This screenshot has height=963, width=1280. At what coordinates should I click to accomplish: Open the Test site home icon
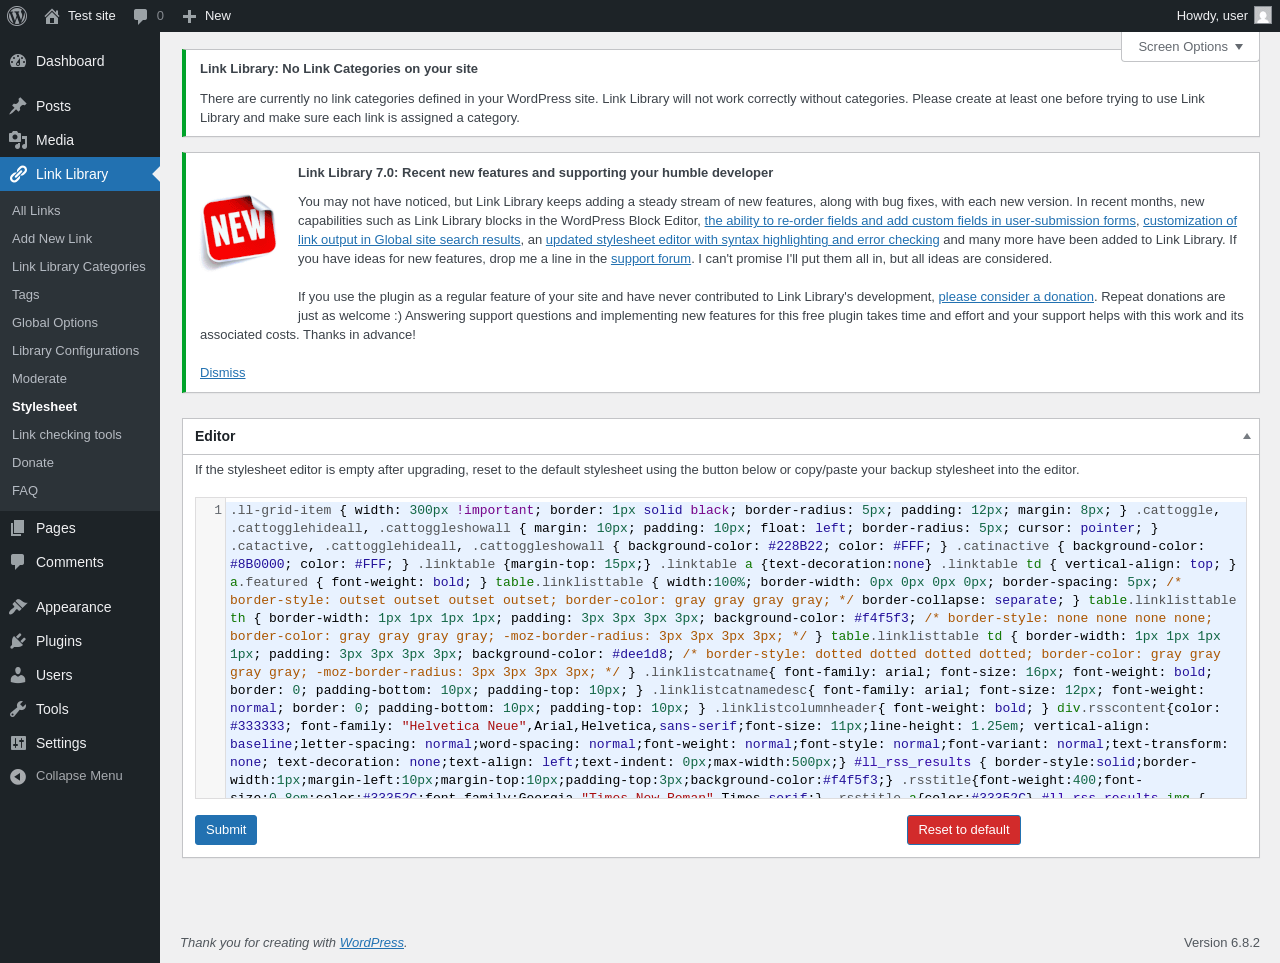[x=52, y=16]
